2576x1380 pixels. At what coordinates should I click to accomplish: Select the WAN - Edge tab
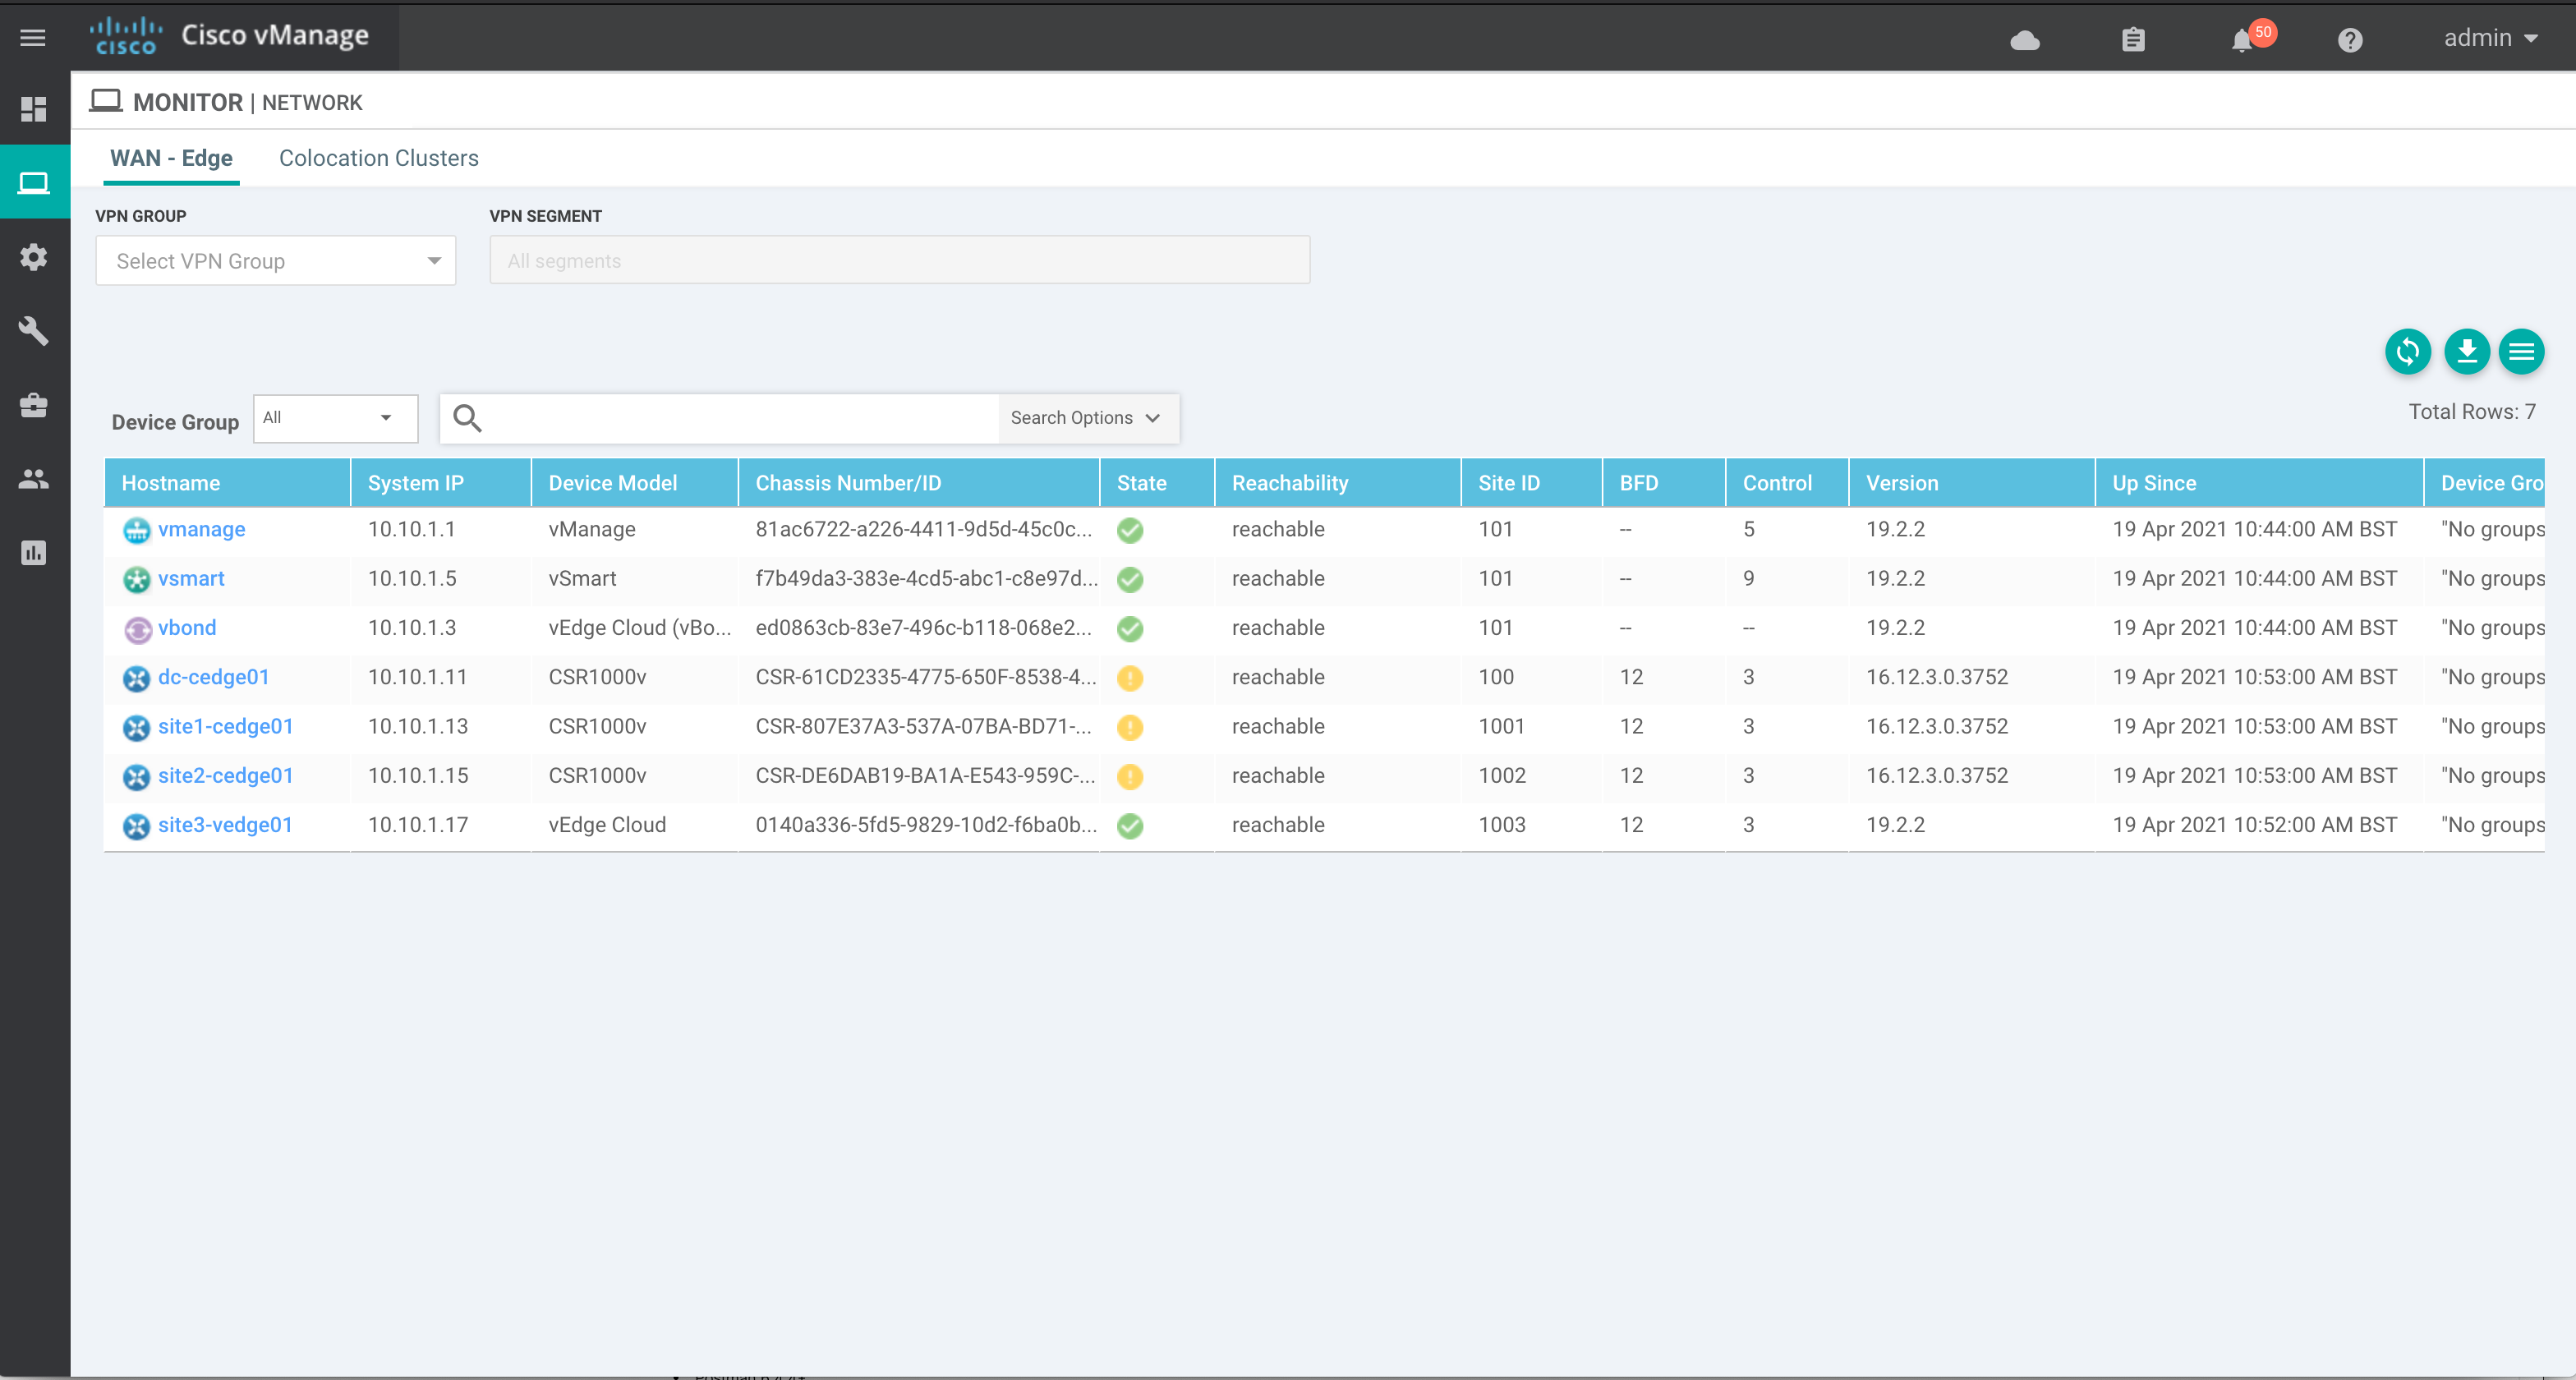(x=171, y=158)
